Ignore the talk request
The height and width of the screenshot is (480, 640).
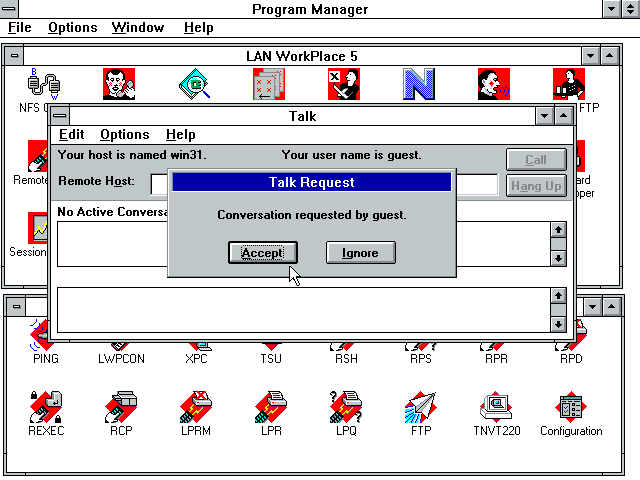pyautogui.click(x=360, y=253)
